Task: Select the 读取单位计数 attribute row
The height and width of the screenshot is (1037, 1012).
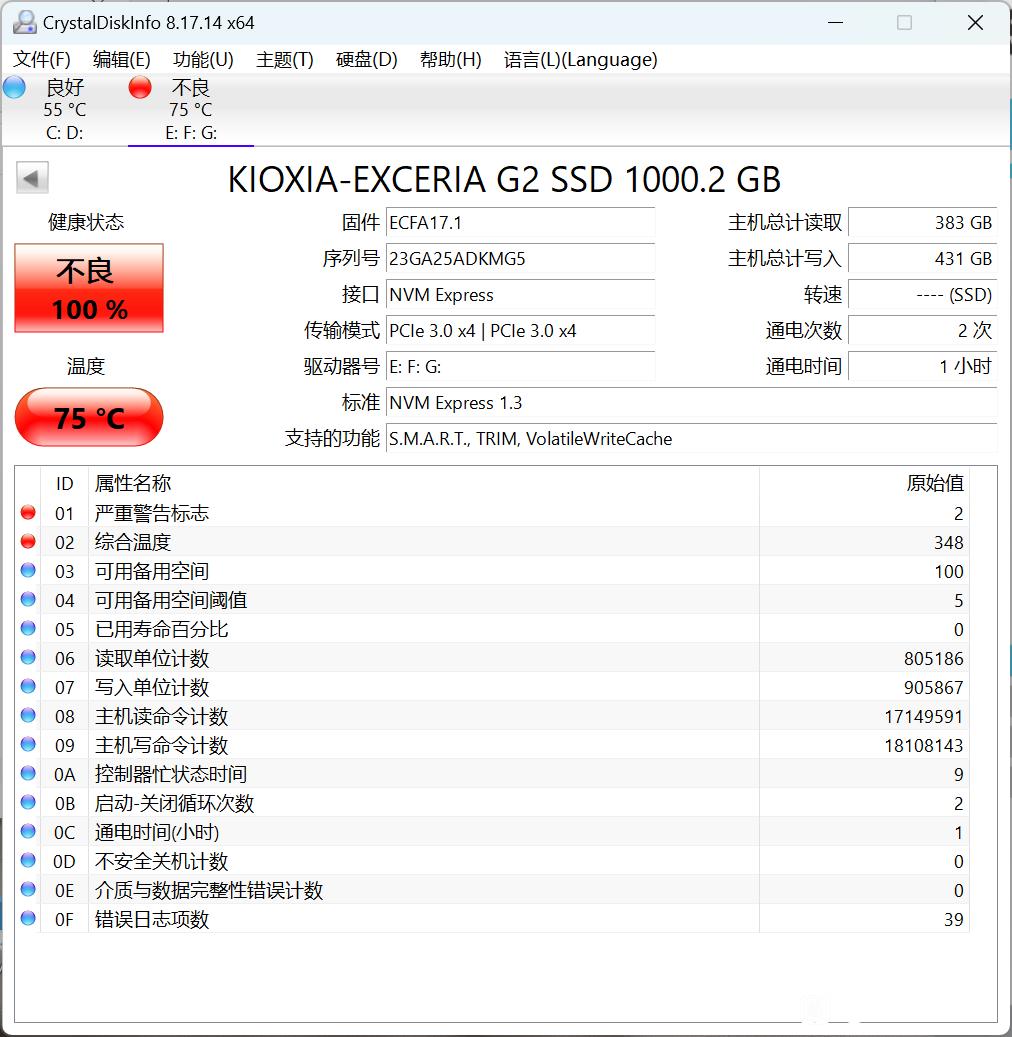Action: pyautogui.click(x=492, y=657)
